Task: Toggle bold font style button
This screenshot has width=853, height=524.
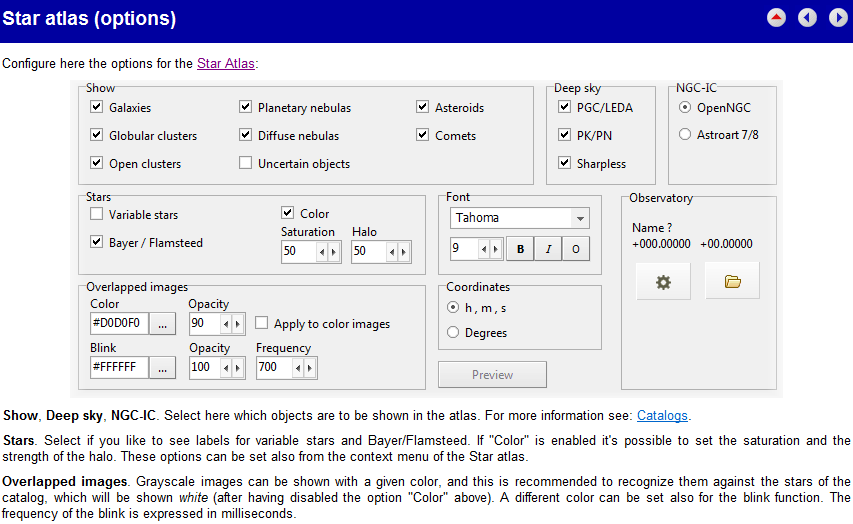Action: pos(521,249)
